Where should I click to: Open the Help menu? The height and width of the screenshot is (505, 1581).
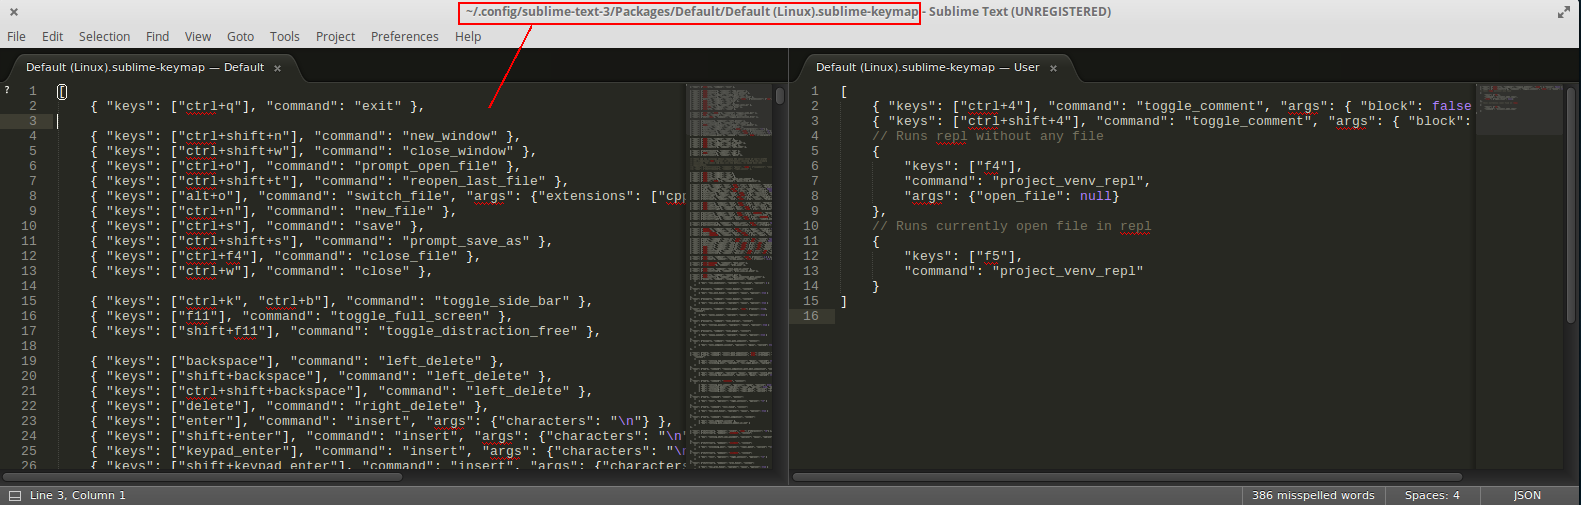click(x=468, y=36)
